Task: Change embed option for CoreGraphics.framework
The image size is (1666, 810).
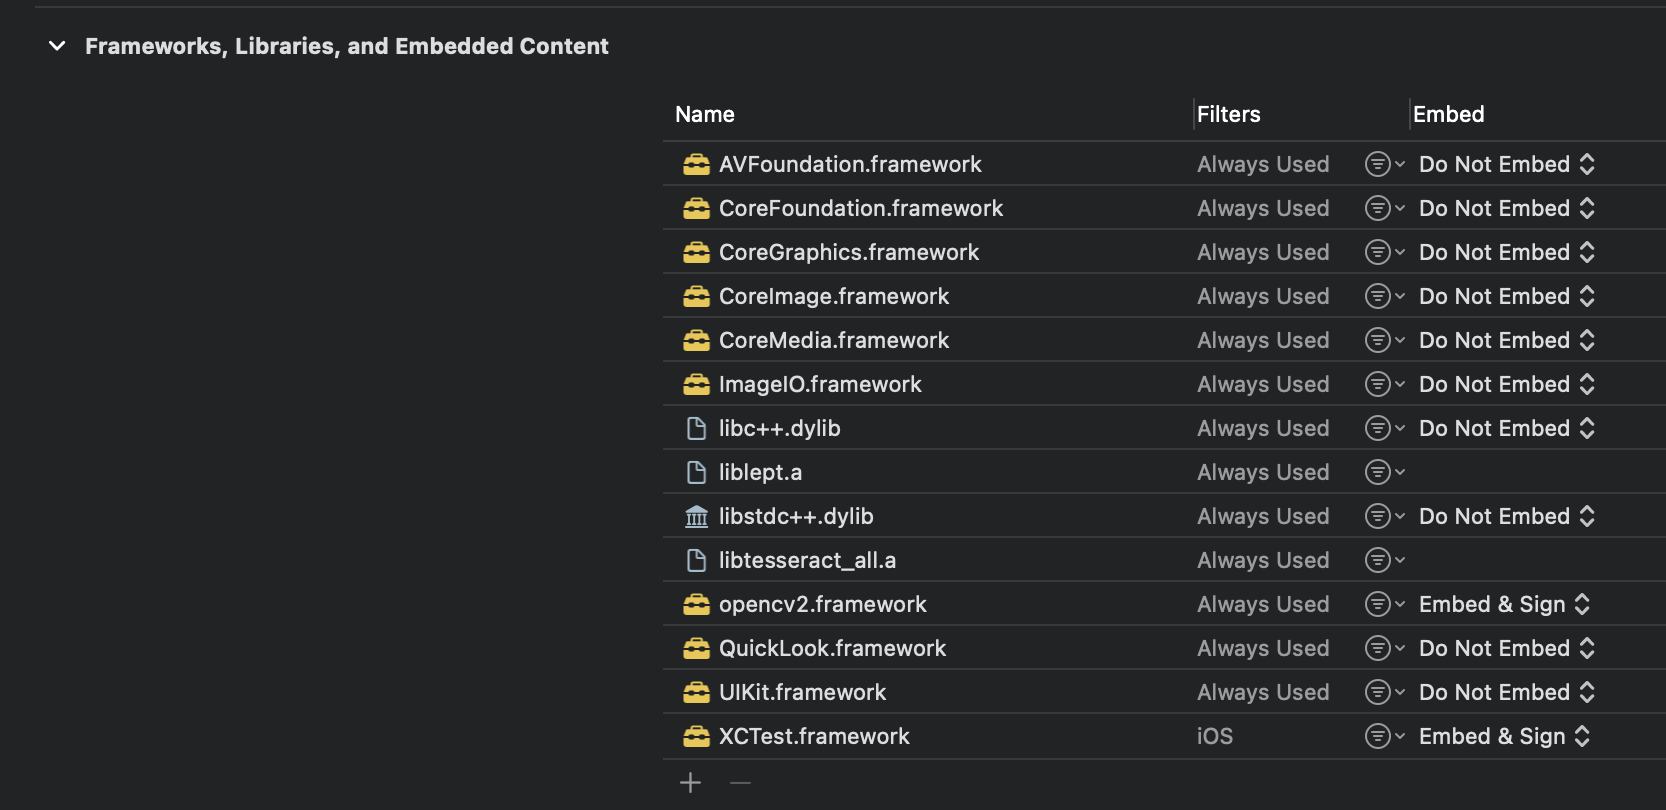Action: coord(1507,252)
